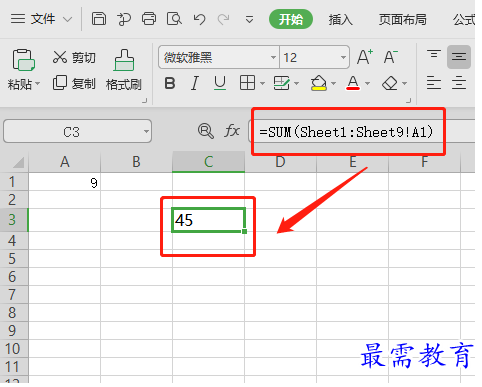Toggle italic formatting
This screenshot has height=387, width=482.
click(x=195, y=83)
